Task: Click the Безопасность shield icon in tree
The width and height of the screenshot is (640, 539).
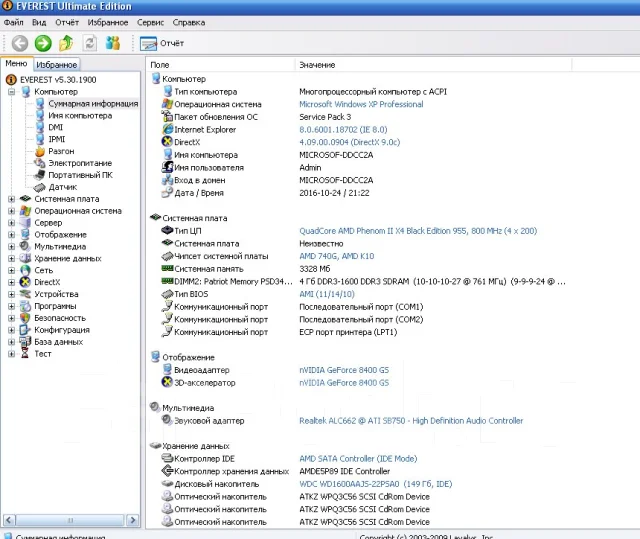Action: 25,317
